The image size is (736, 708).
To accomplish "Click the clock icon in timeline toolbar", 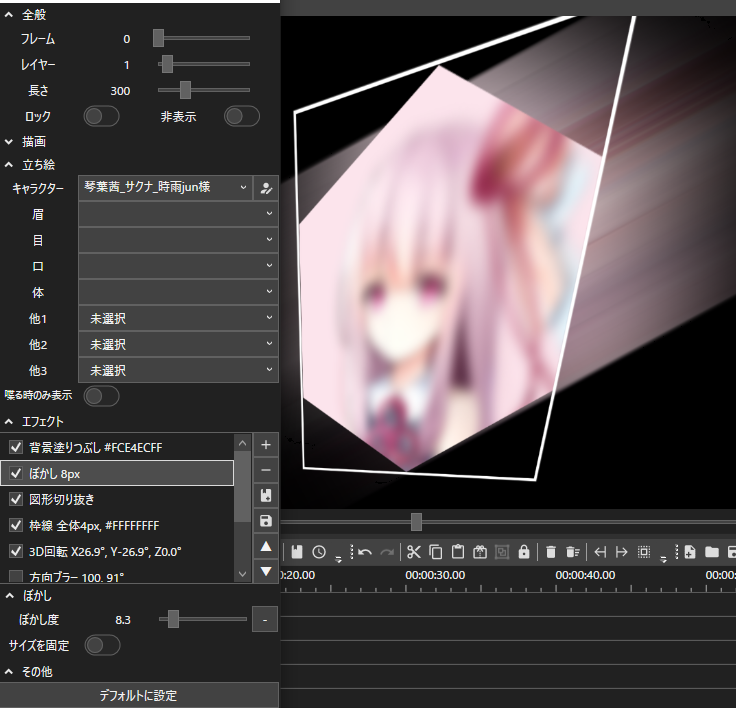I will 319,552.
